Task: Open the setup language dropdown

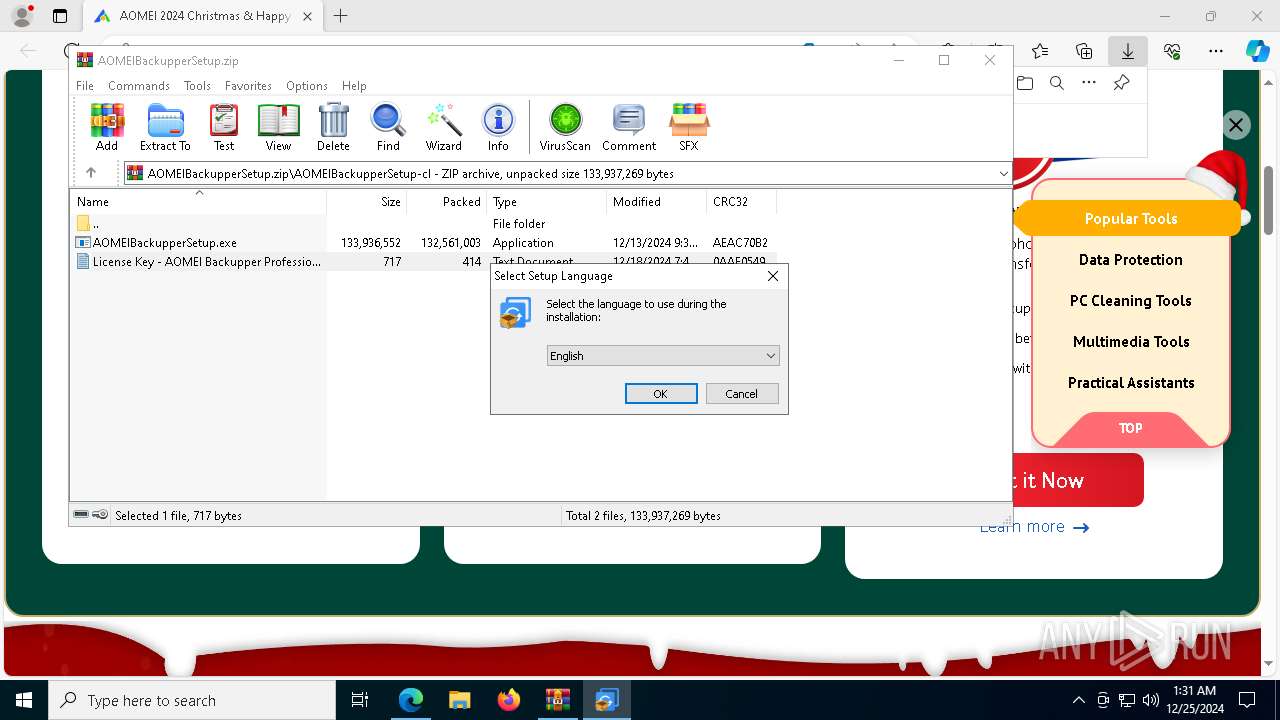Action: click(663, 355)
